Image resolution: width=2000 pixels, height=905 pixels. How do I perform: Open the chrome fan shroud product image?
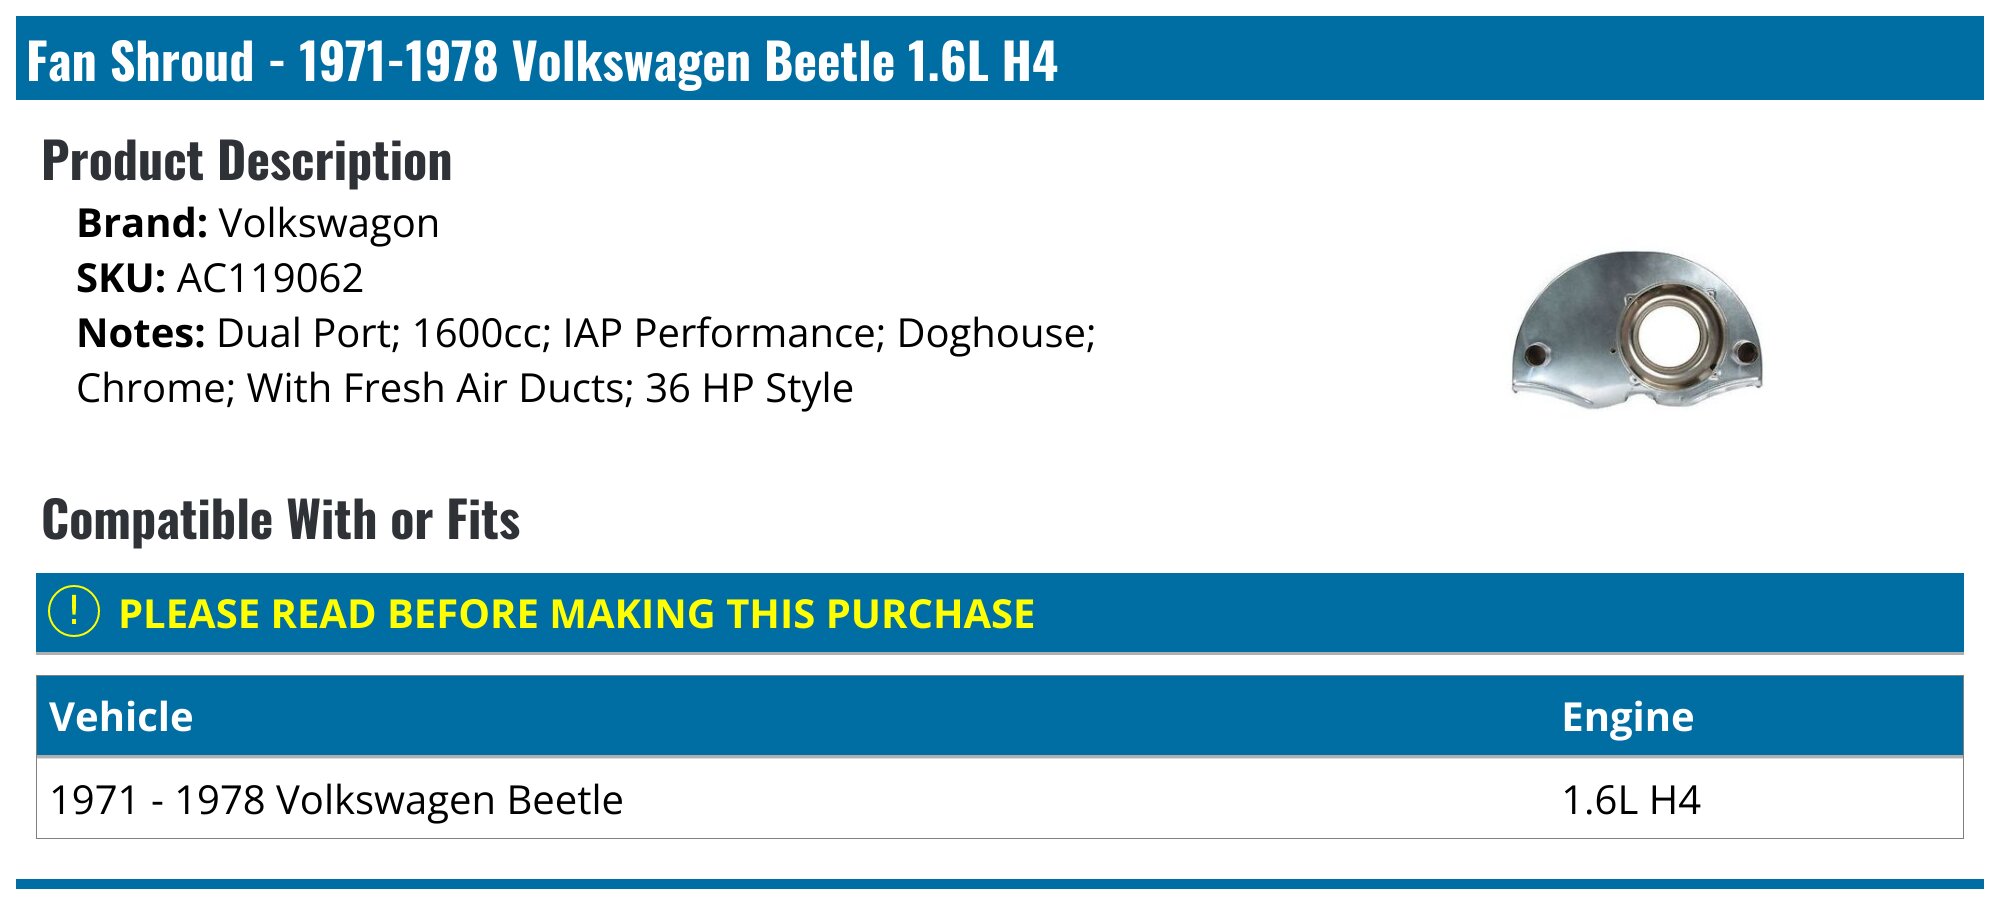[1637, 330]
